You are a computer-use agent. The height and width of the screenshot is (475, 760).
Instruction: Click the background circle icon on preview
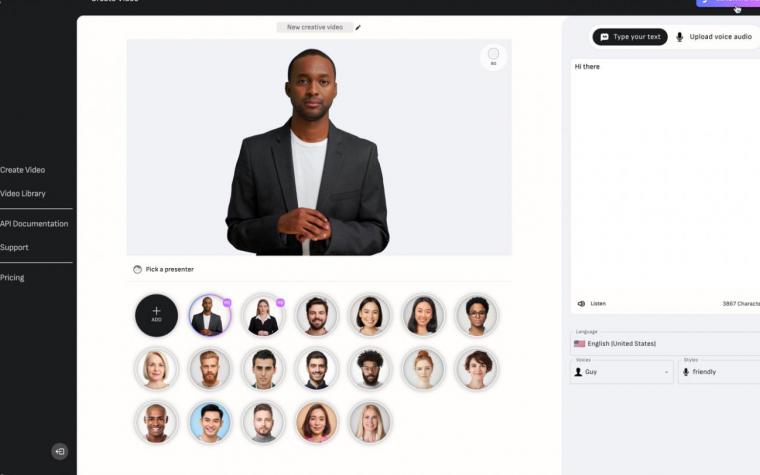tap(493, 57)
